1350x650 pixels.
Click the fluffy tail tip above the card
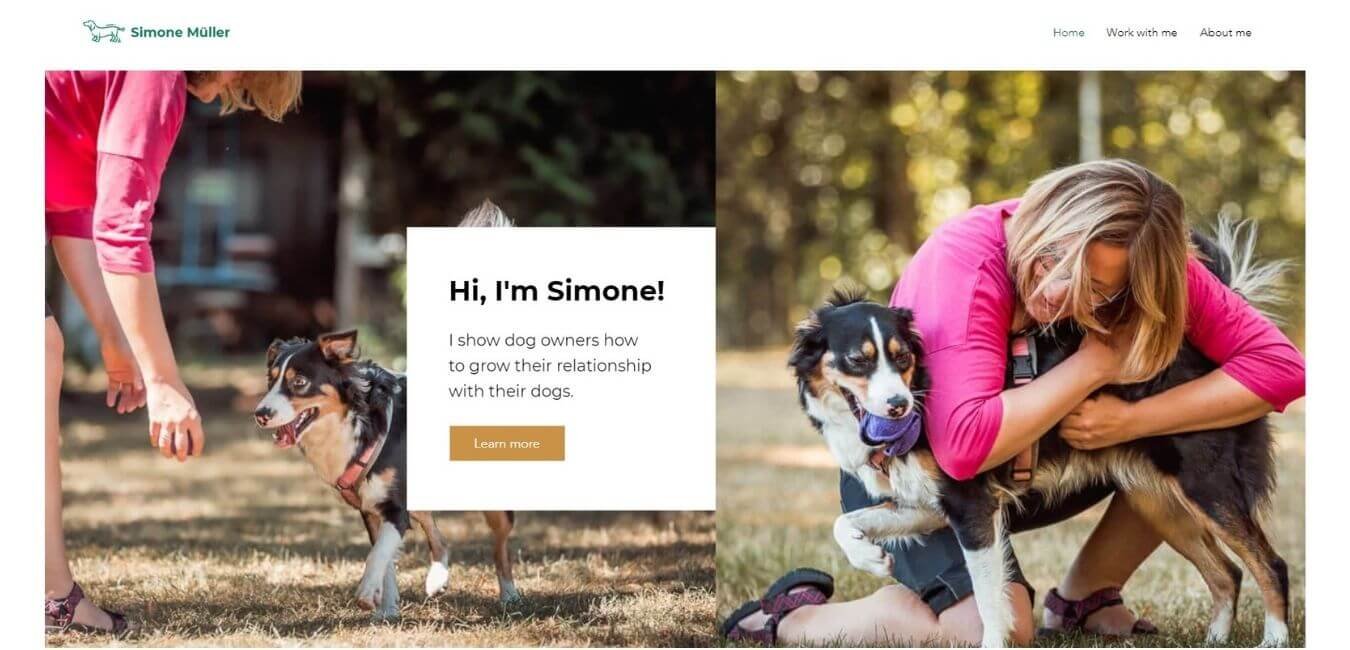click(487, 213)
